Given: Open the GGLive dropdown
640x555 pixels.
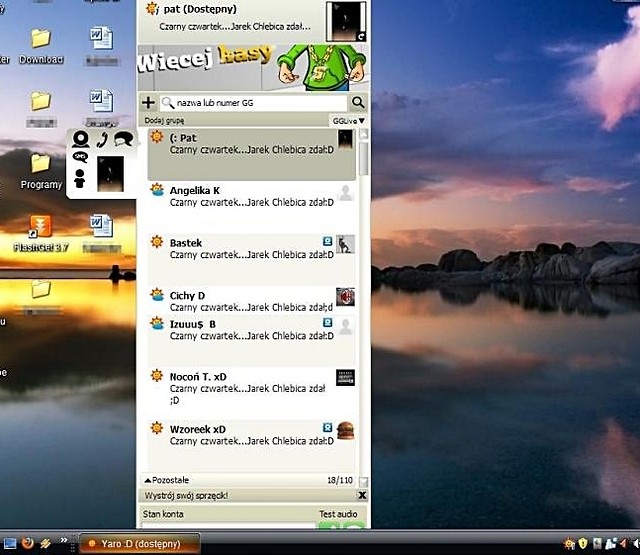Looking at the screenshot, I should pos(348,121).
